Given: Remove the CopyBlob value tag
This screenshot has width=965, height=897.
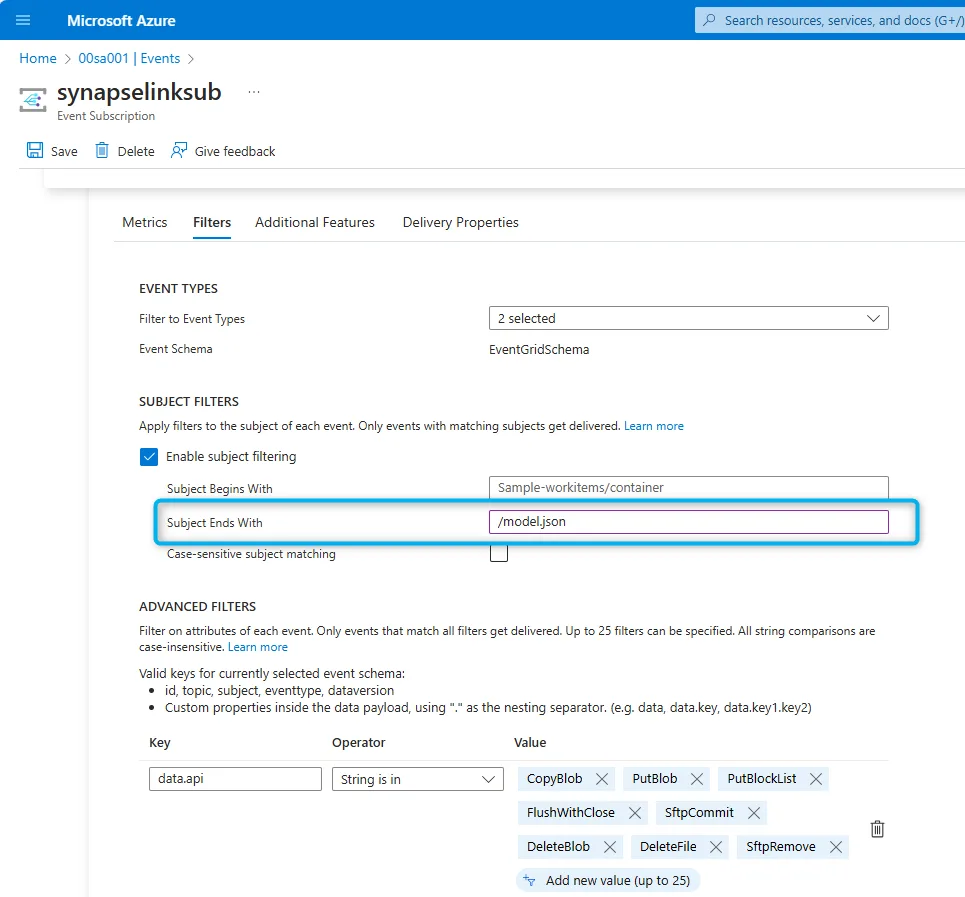Looking at the screenshot, I should [x=602, y=779].
